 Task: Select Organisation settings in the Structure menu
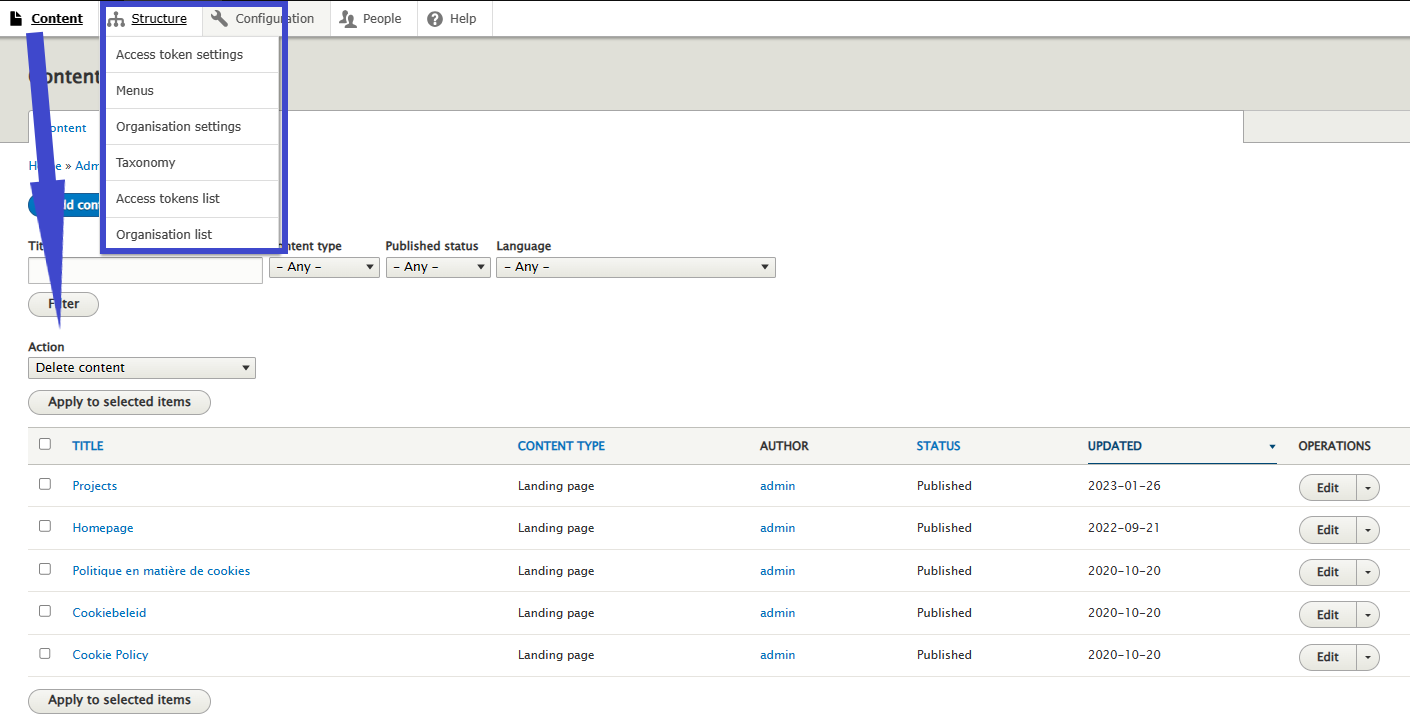(178, 126)
